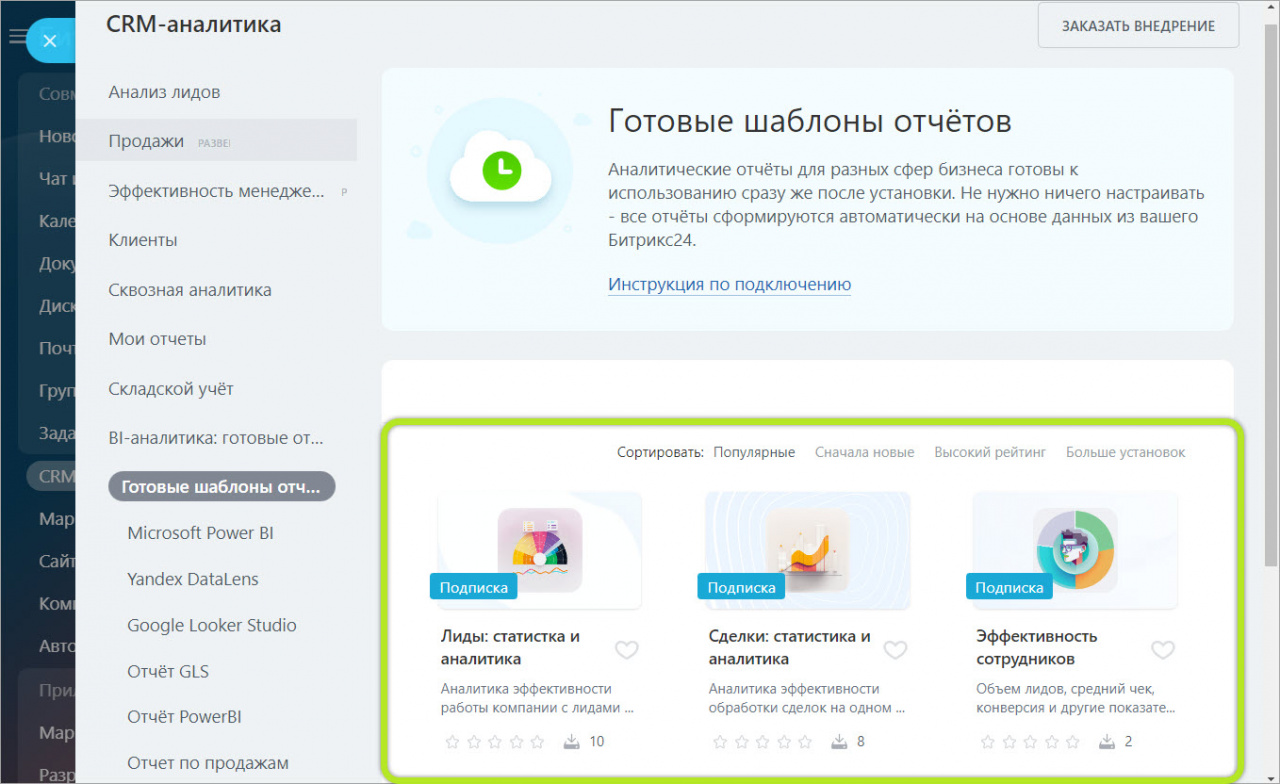
Task: Favorite the Сделки report heart icon
Action: pos(895,650)
